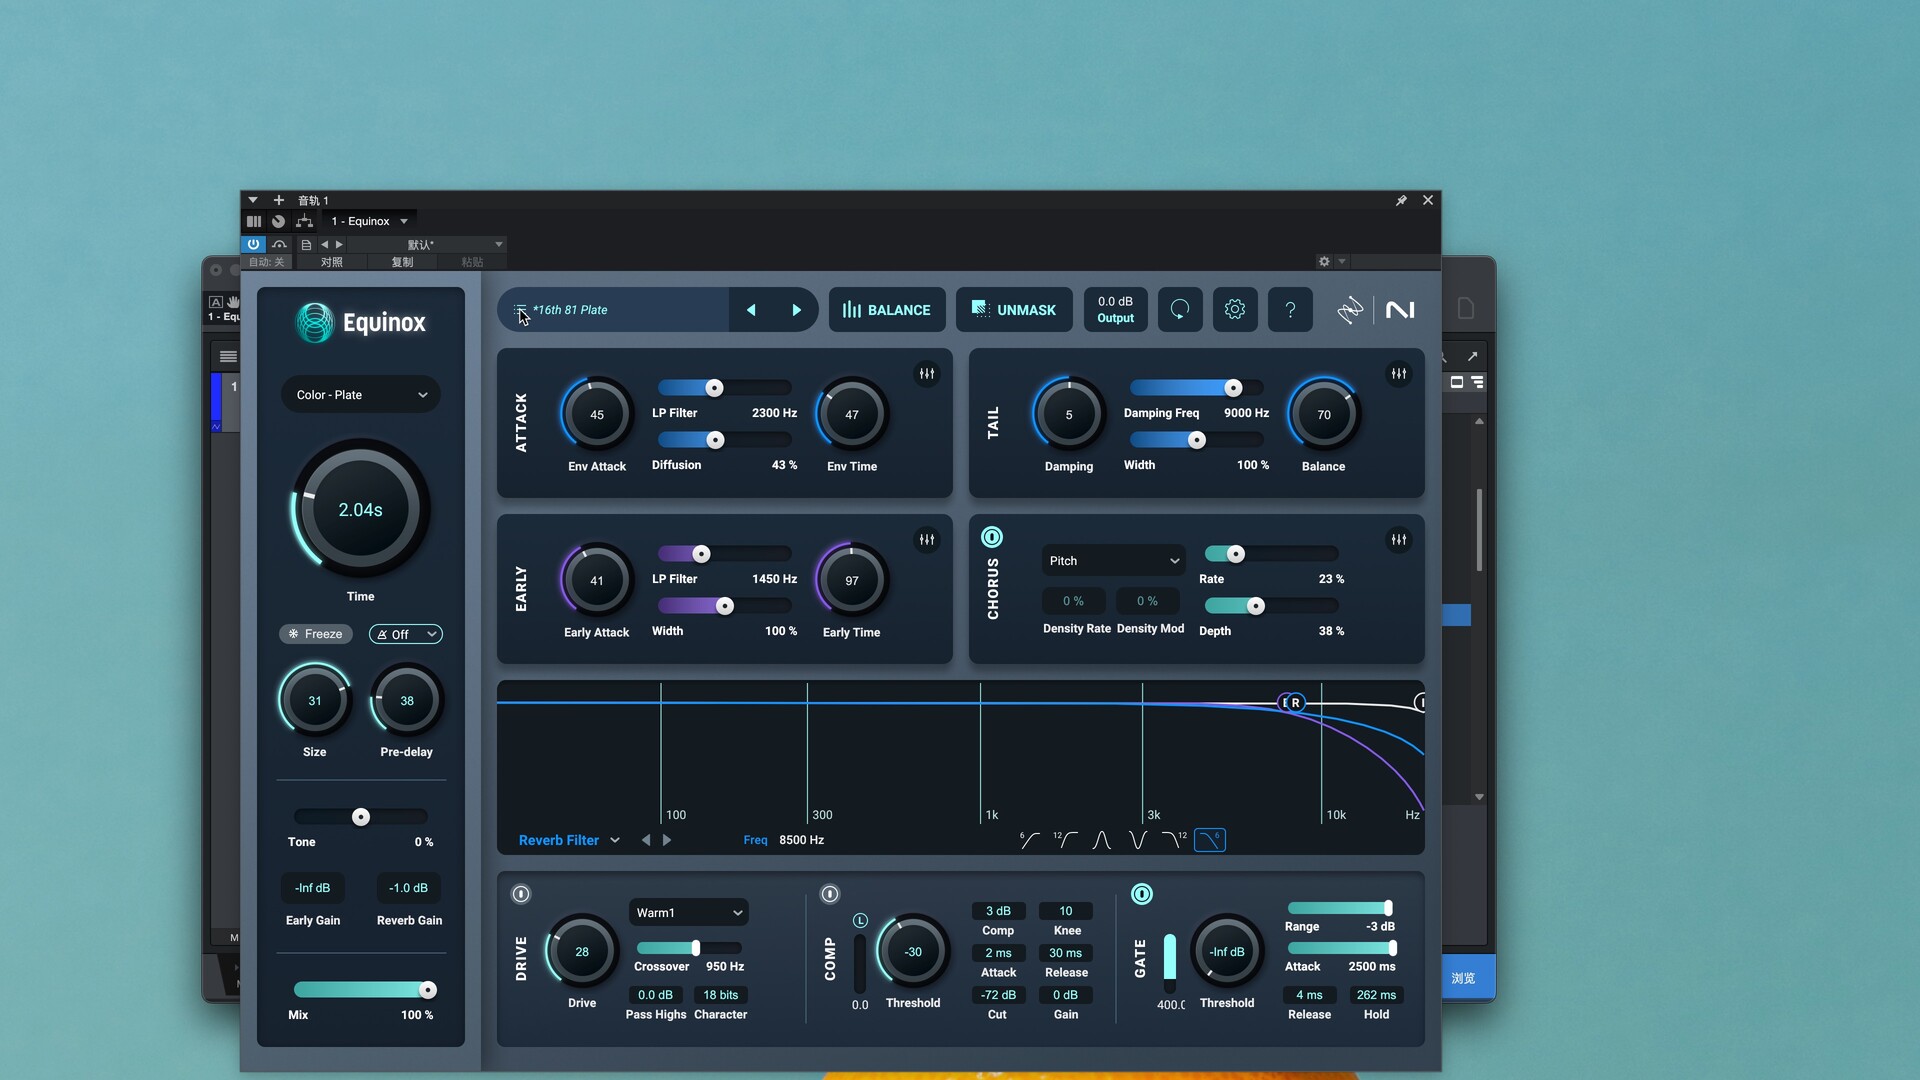Open the Warm1 drive type dropdown

[688, 913]
